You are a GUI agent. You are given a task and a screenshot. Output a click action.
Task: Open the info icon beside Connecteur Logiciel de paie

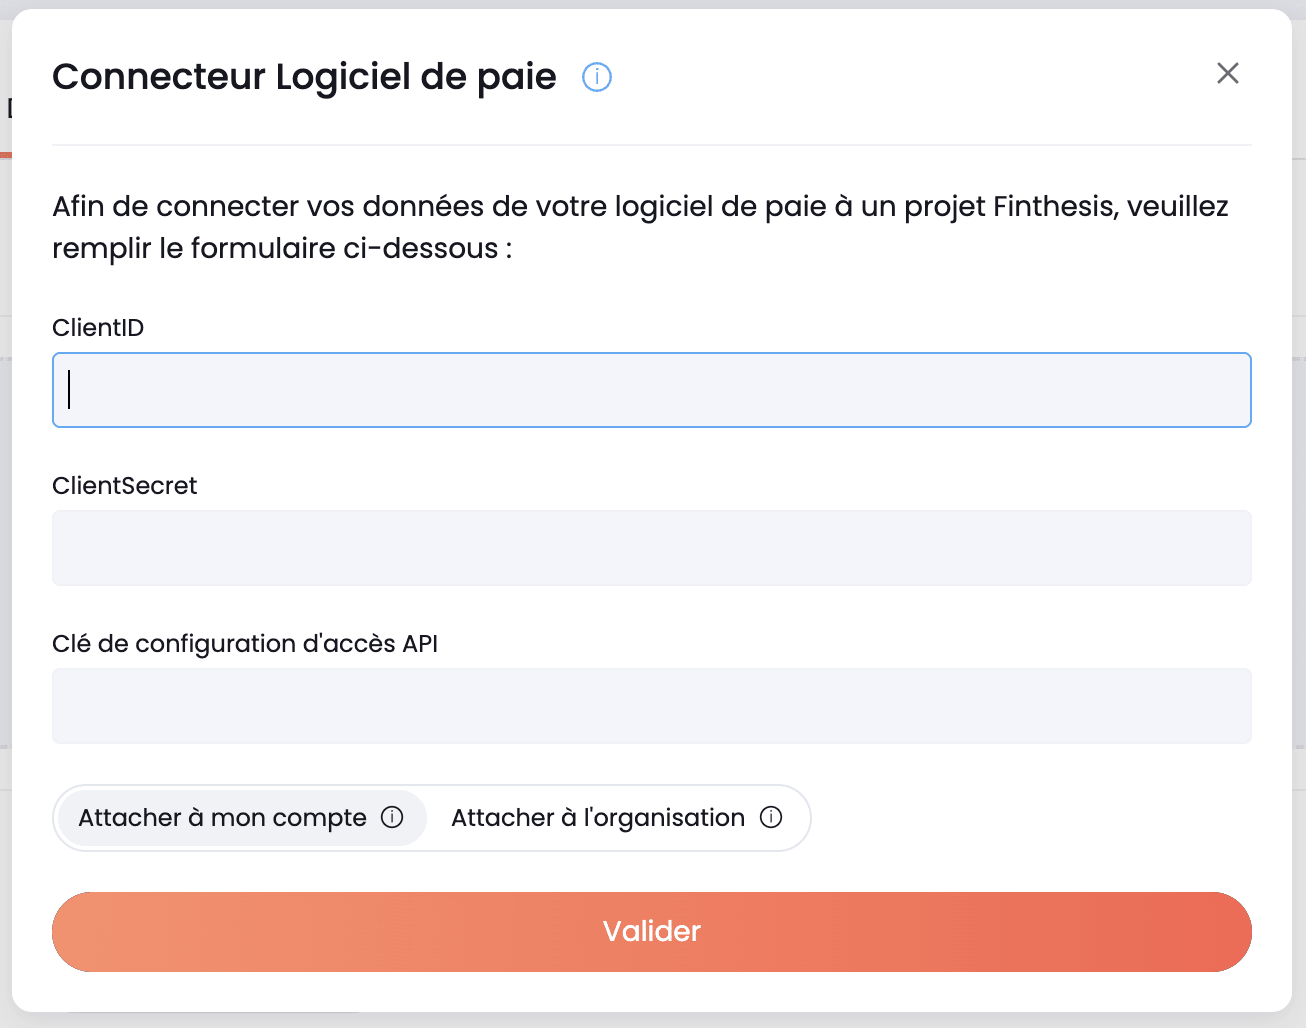tap(597, 77)
